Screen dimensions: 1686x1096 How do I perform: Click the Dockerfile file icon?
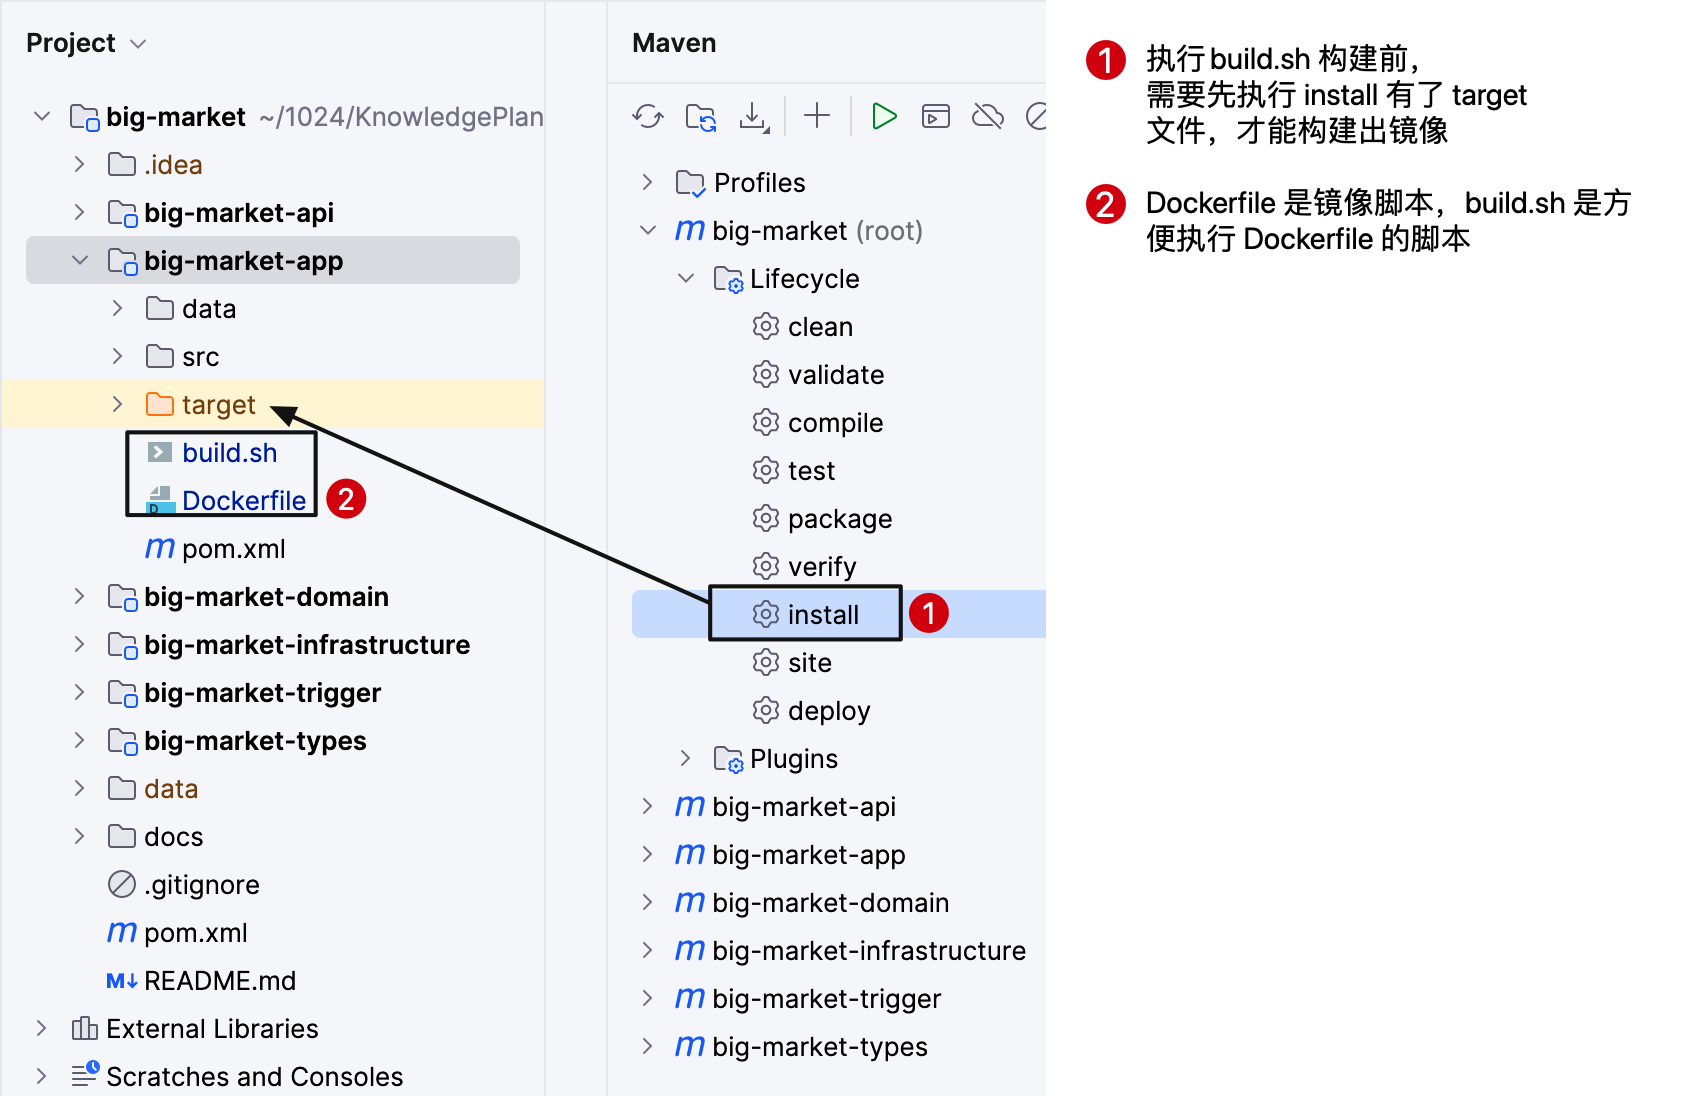click(x=160, y=500)
